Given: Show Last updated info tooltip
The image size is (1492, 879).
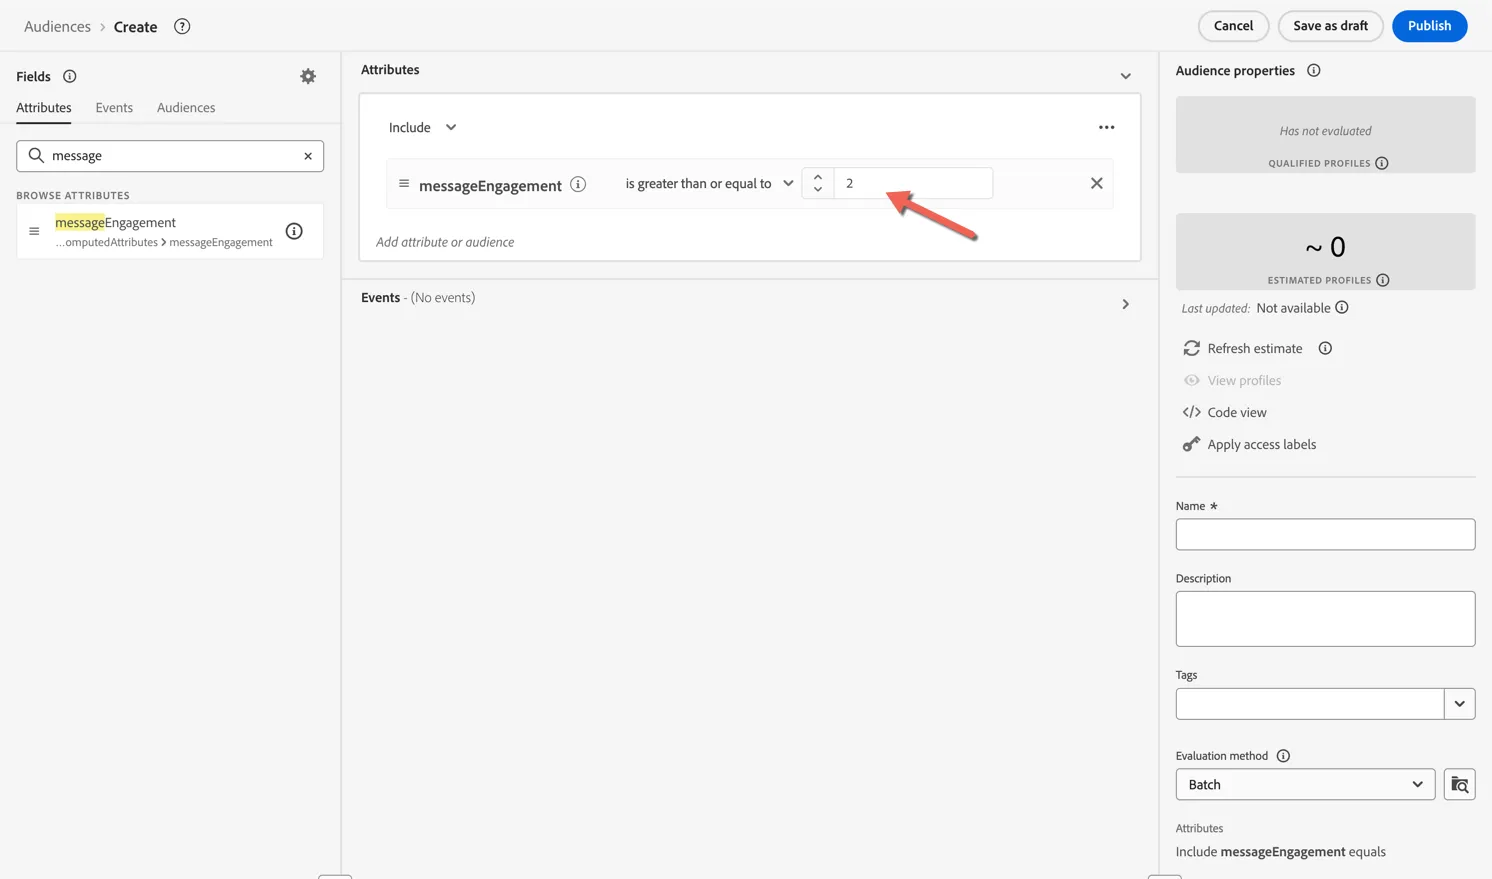Looking at the screenshot, I should coord(1342,308).
